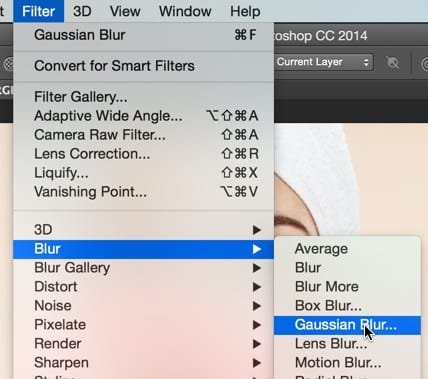This screenshot has height=379, width=428.
Task: Open the Help menu
Action: tap(245, 11)
